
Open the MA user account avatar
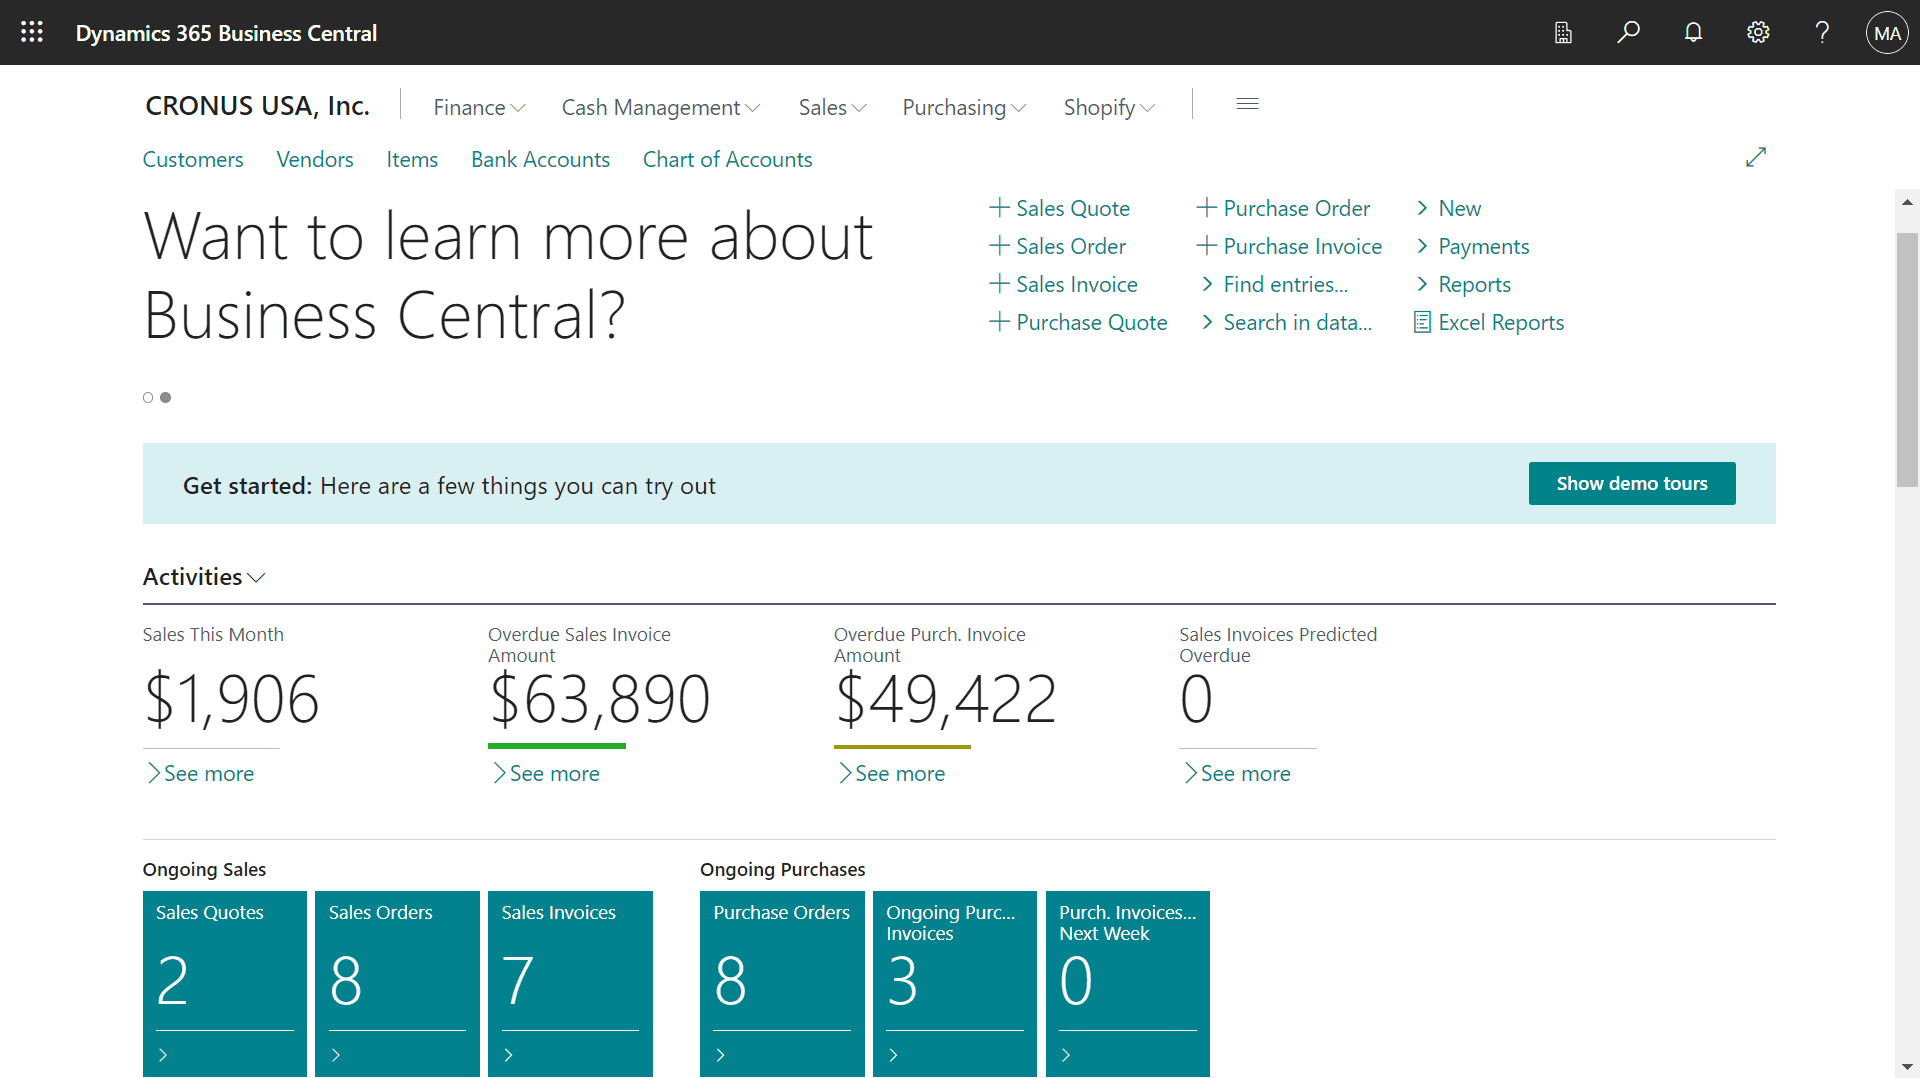point(1887,33)
